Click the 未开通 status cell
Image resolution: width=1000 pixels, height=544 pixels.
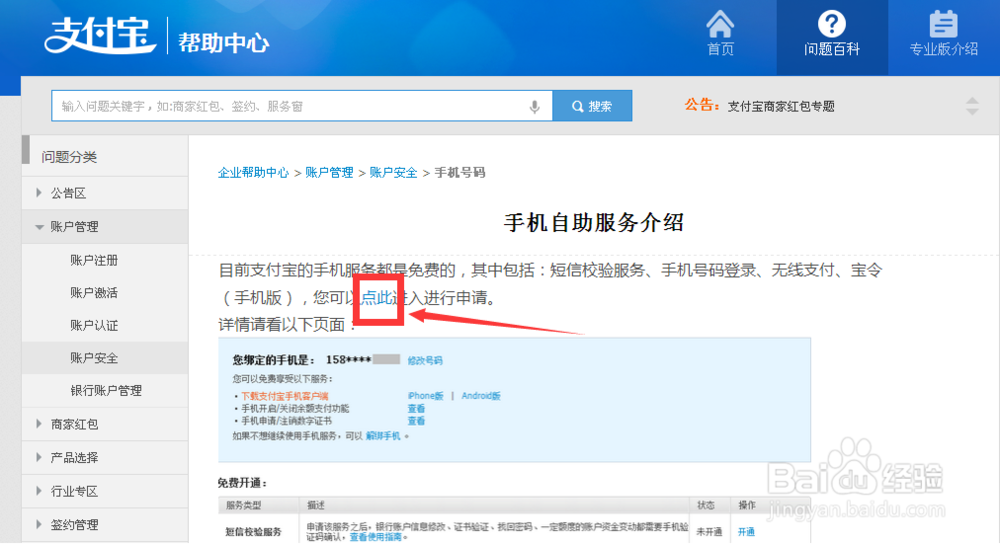point(709,532)
